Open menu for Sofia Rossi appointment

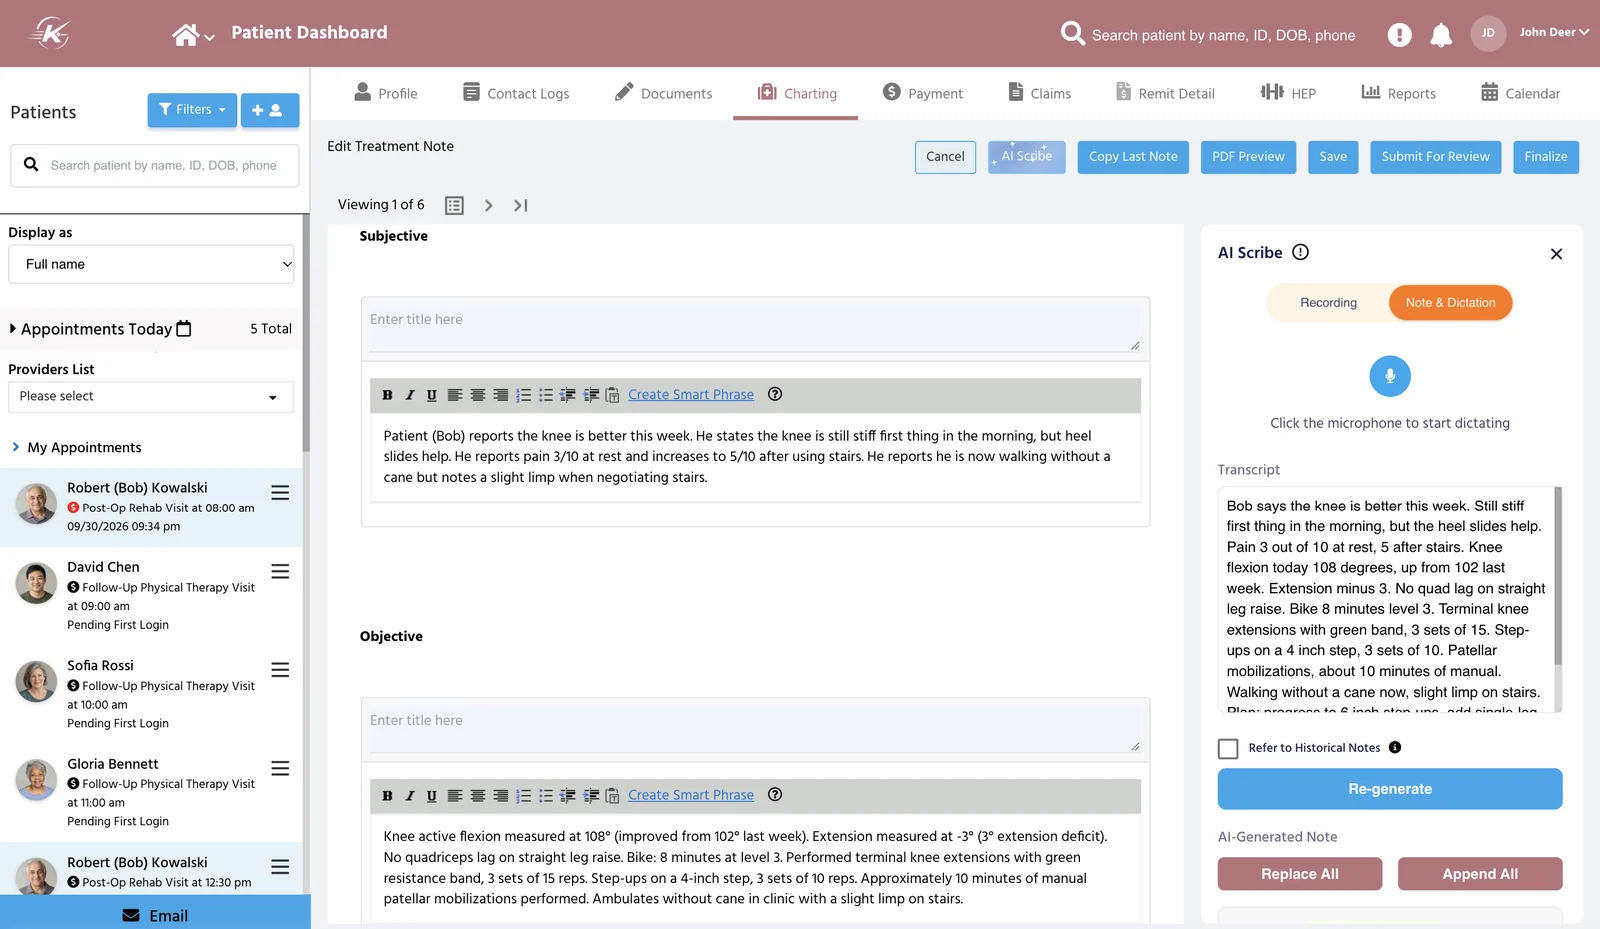click(x=280, y=670)
